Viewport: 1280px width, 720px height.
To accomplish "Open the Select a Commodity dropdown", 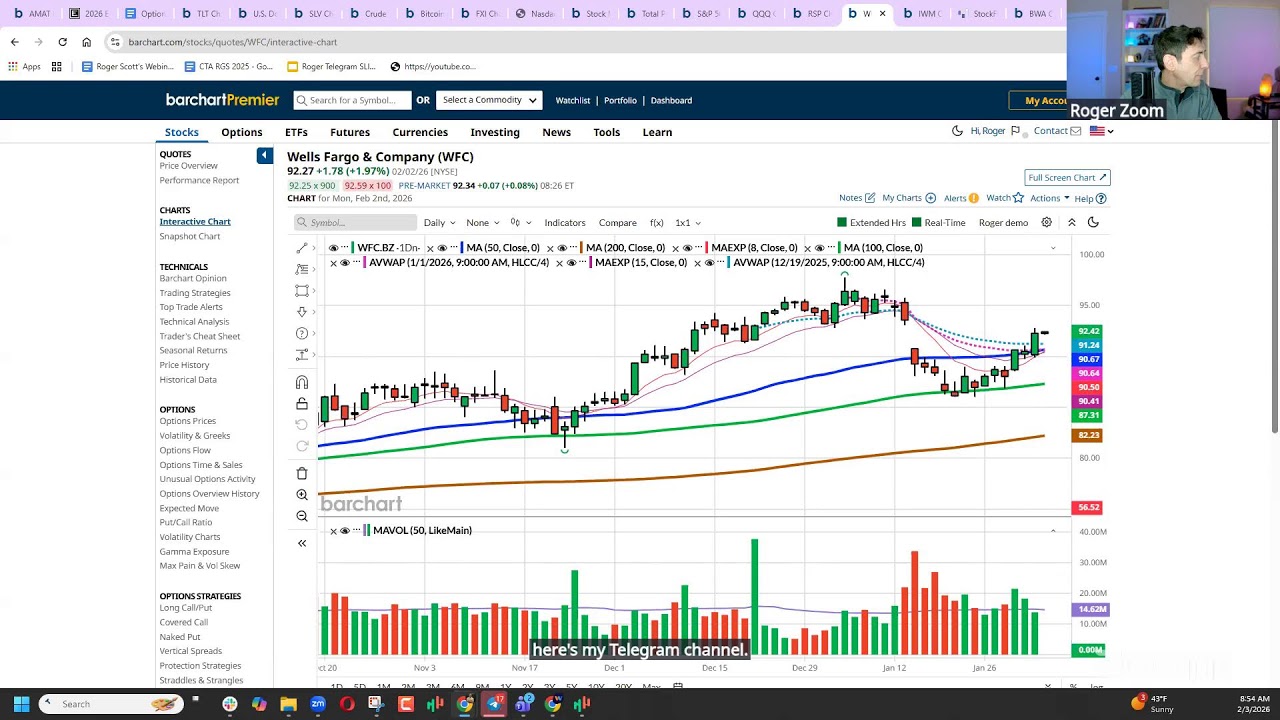I will coord(490,100).
